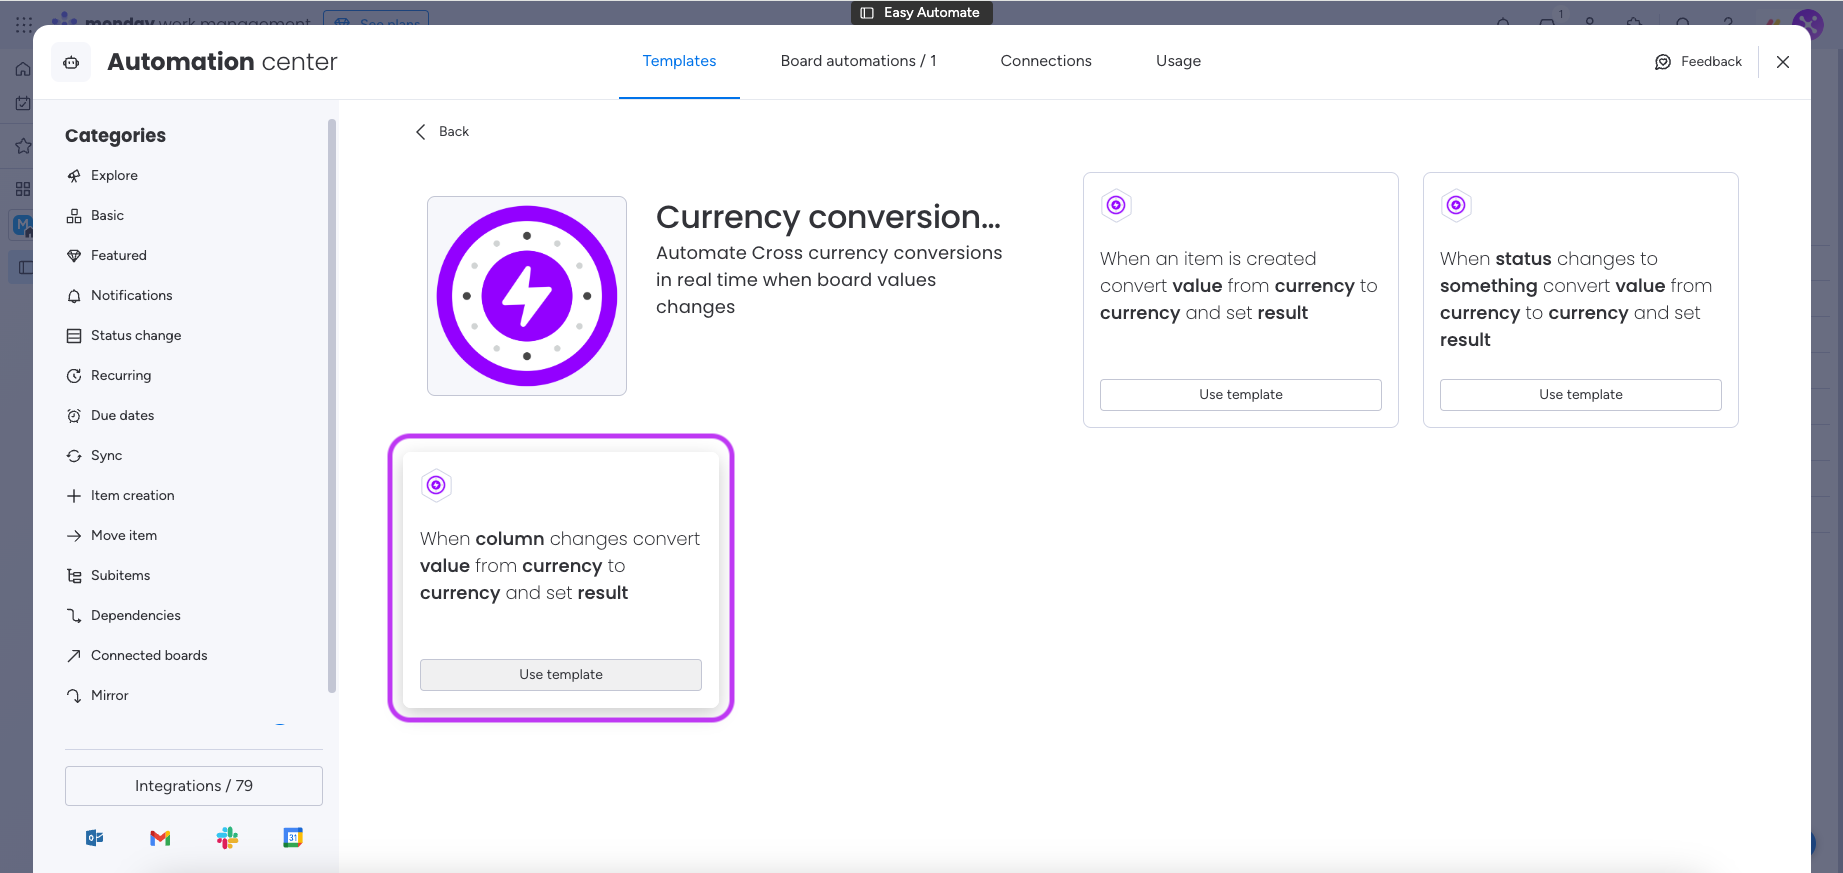Use template for status changes conversion
The width and height of the screenshot is (1843, 873).
[1580, 395]
